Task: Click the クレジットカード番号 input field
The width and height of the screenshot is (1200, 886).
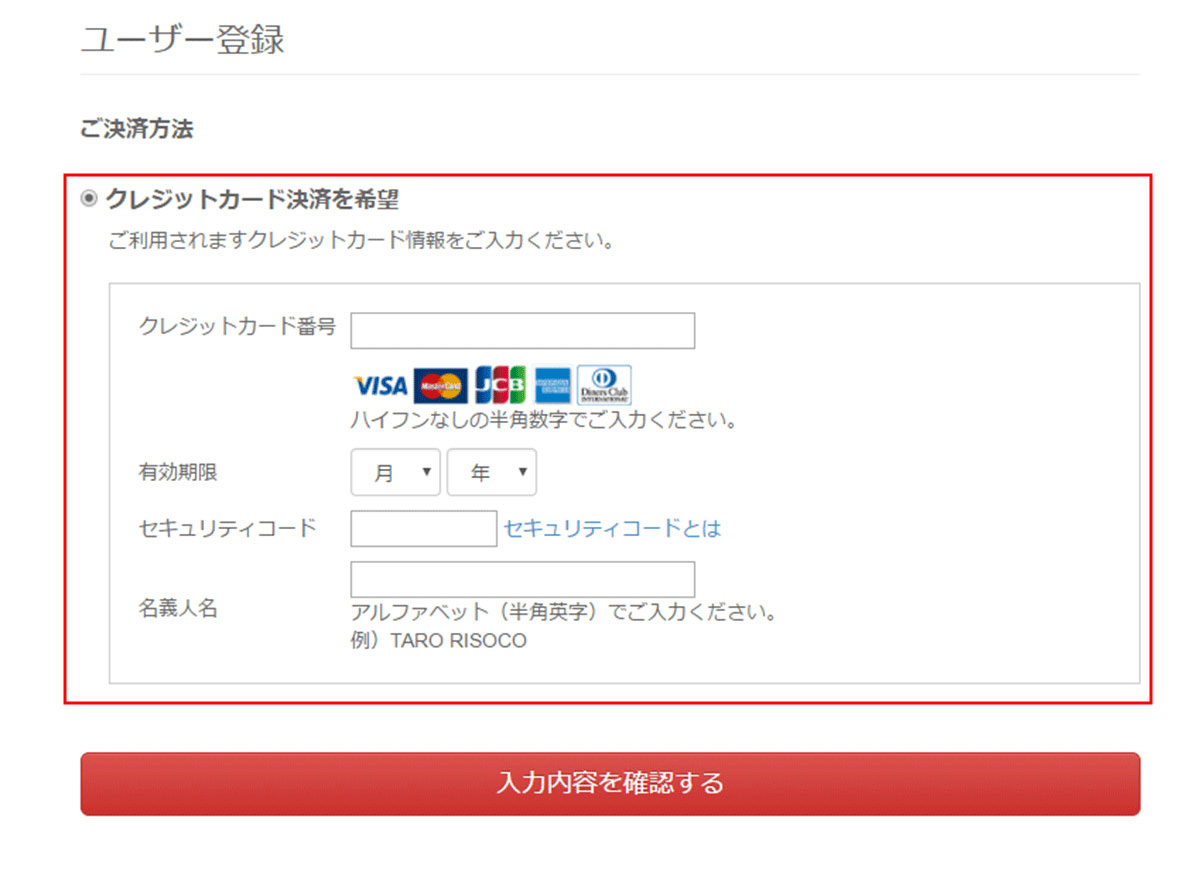Action: pos(523,331)
